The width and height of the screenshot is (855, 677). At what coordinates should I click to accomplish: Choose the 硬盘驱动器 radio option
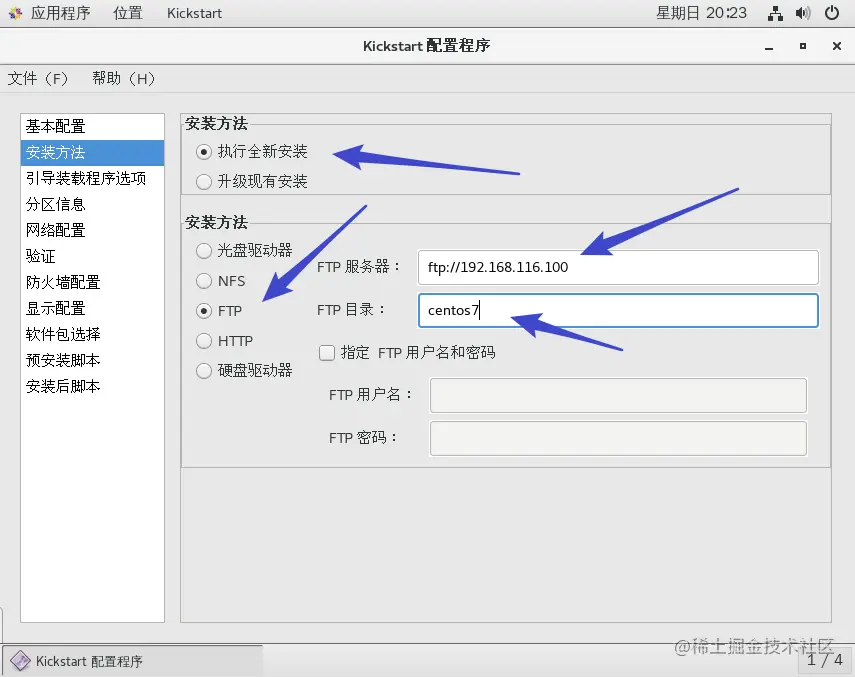(204, 371)
